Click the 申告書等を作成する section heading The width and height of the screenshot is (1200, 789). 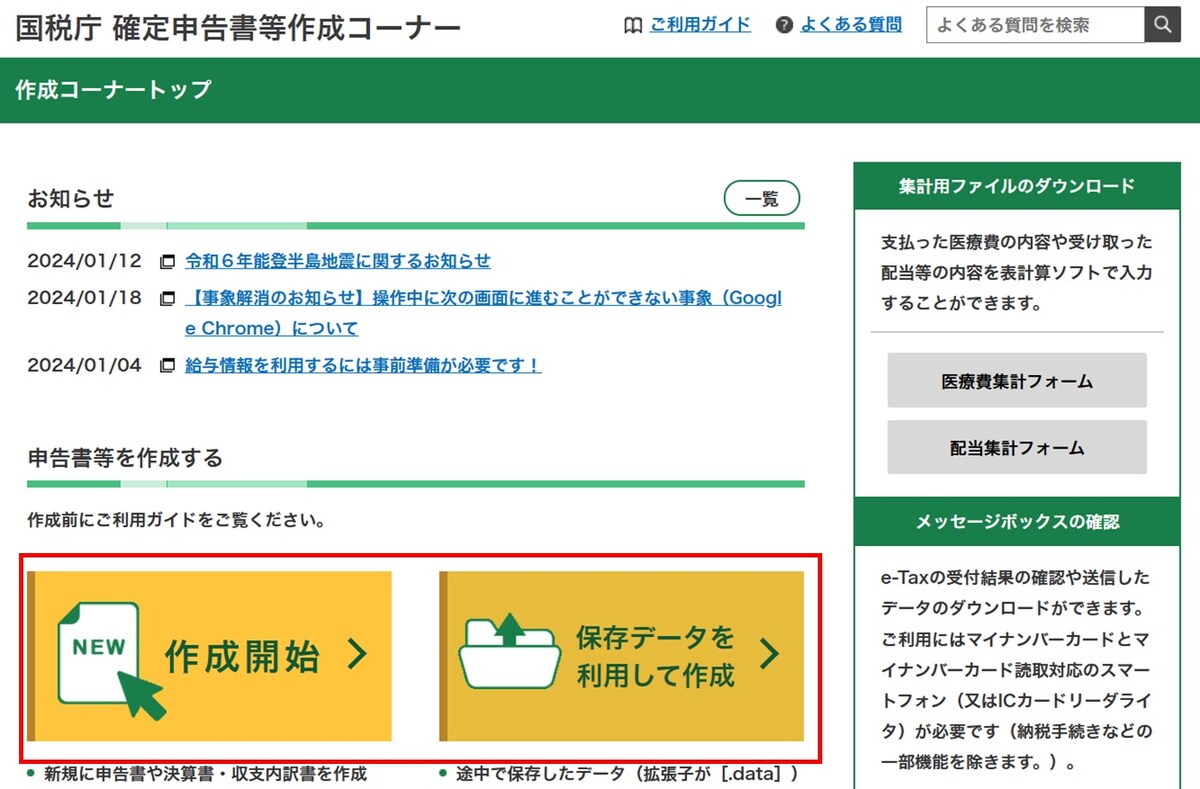tap(126, 458)
